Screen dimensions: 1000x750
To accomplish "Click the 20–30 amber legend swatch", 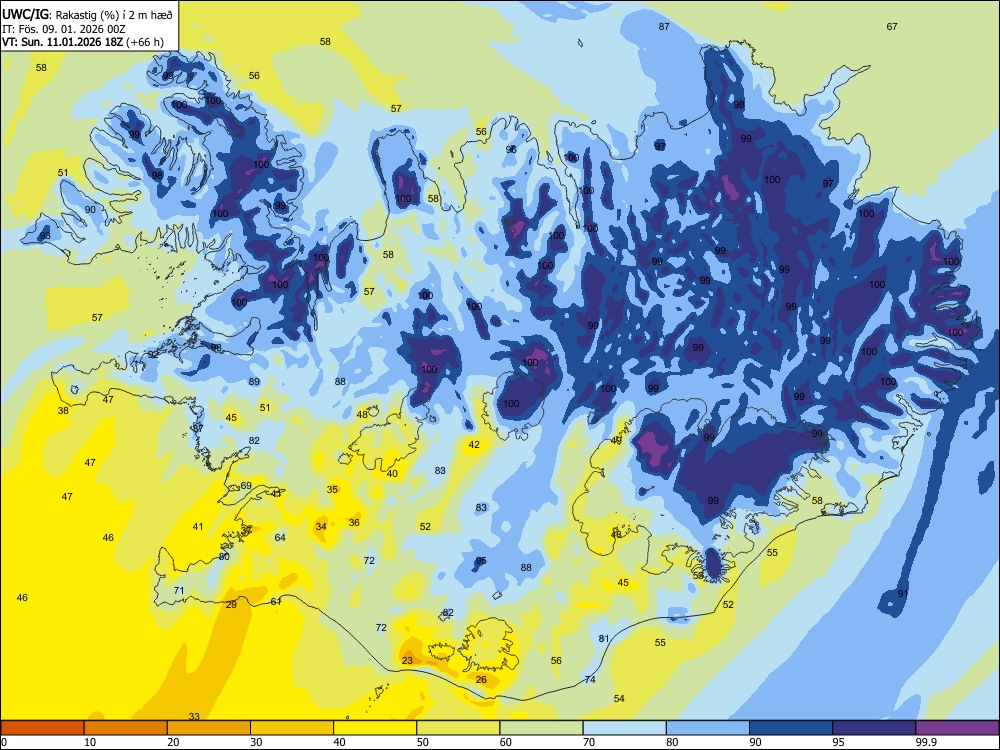I will [x=209, y=728].
